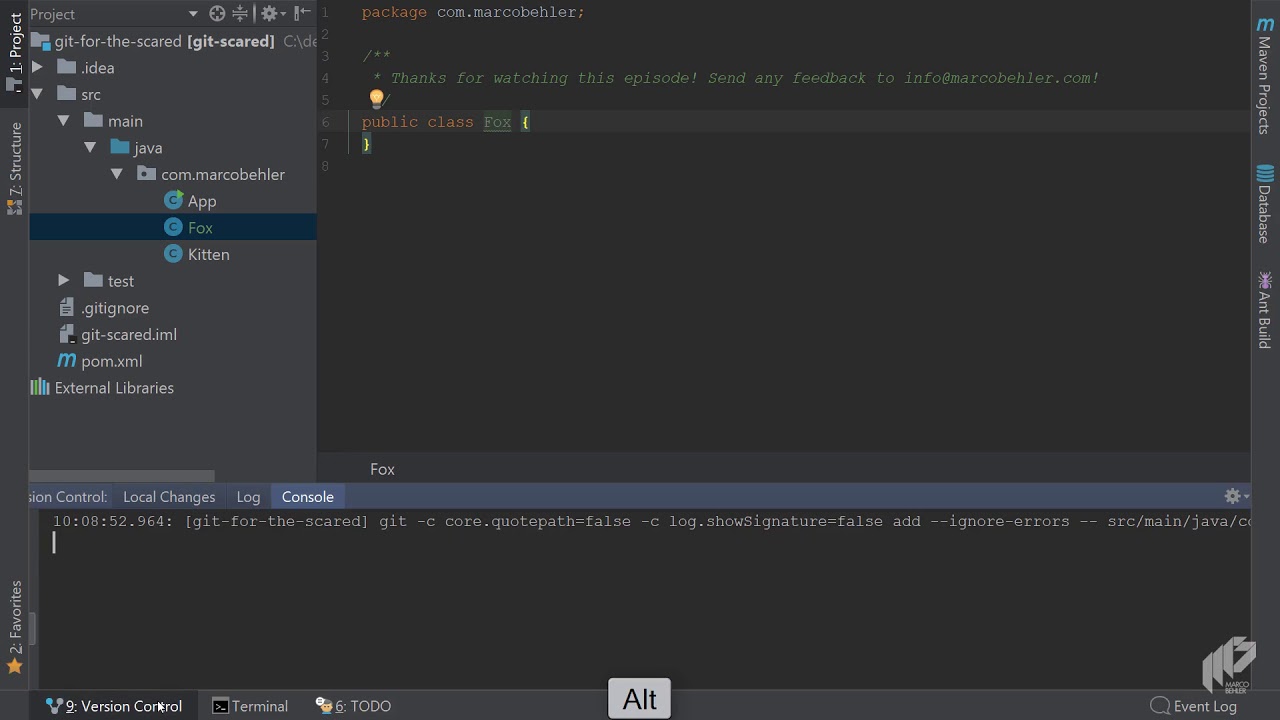Open the Terminal tool window
This screenshot has height=720, width=1280.
pos(250,706)
